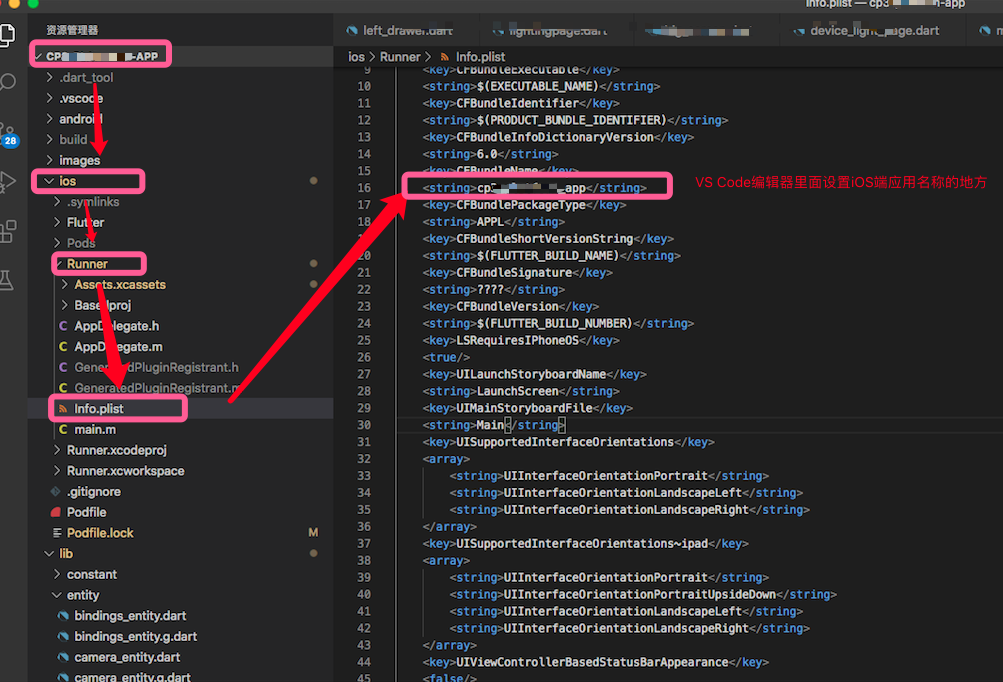Image resolution: width=1003 pixels, height=682 pixels.
Task: Open the .gitignore file
Action: [x=93, y=491]
